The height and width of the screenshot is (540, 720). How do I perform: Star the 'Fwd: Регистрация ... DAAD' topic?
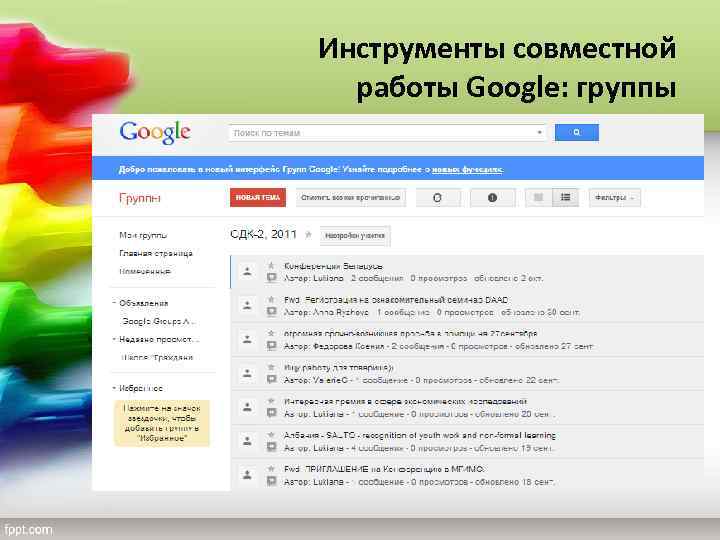click(x=271, y=299)
